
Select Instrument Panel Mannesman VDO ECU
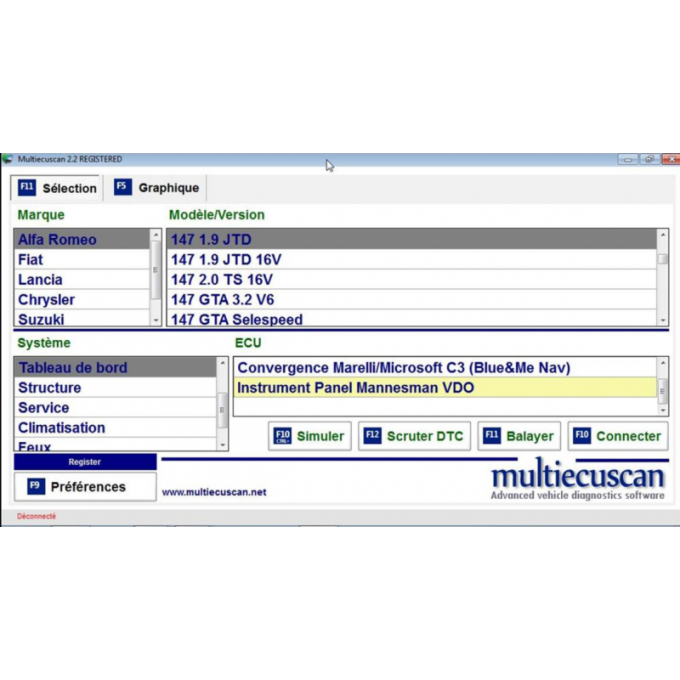coord(445,387)
